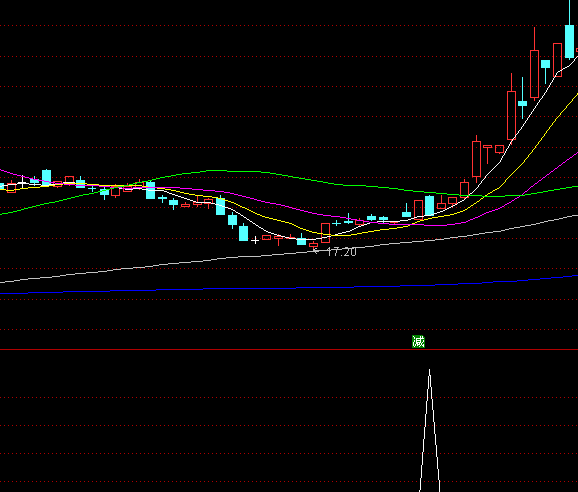
Task: Click the peak of the white indicator spike
Action: coord(429,370)
